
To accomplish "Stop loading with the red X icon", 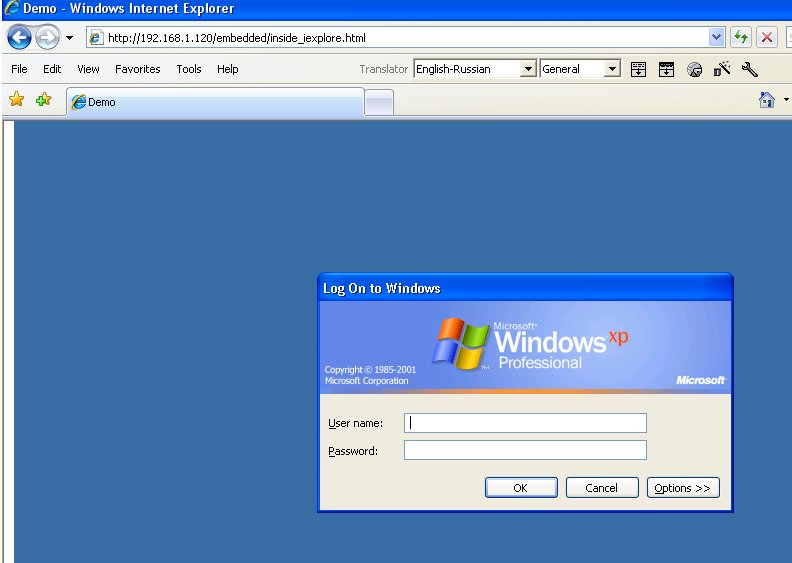I will pyautogui.click(x=767, y=37).
